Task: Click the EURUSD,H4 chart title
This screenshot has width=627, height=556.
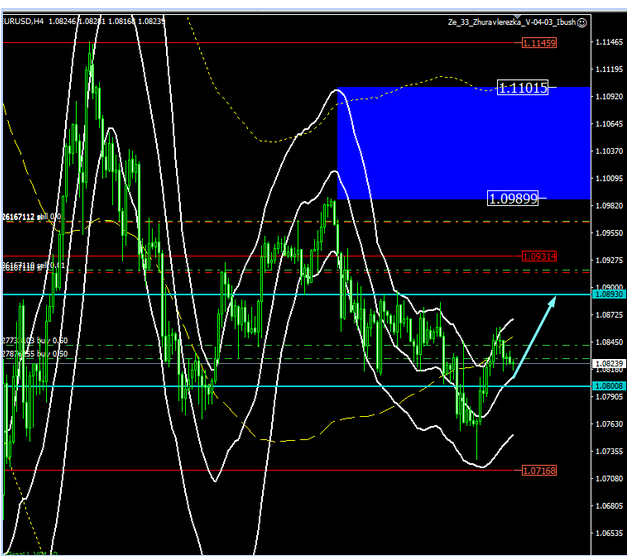Action: pos(22,20)
